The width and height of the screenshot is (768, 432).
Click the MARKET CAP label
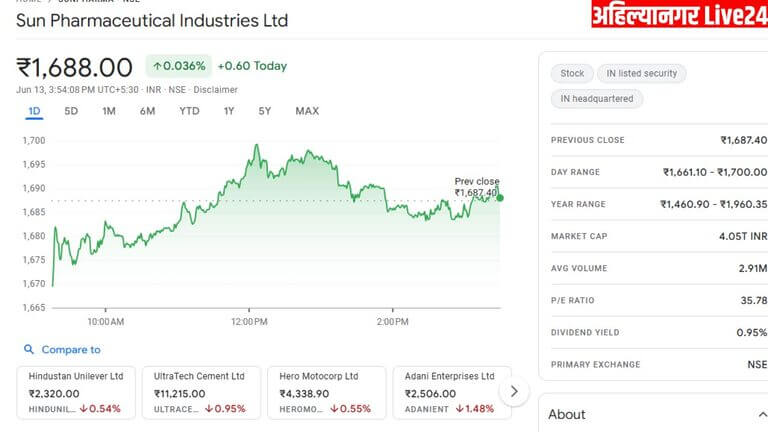(x=579, y=236)
